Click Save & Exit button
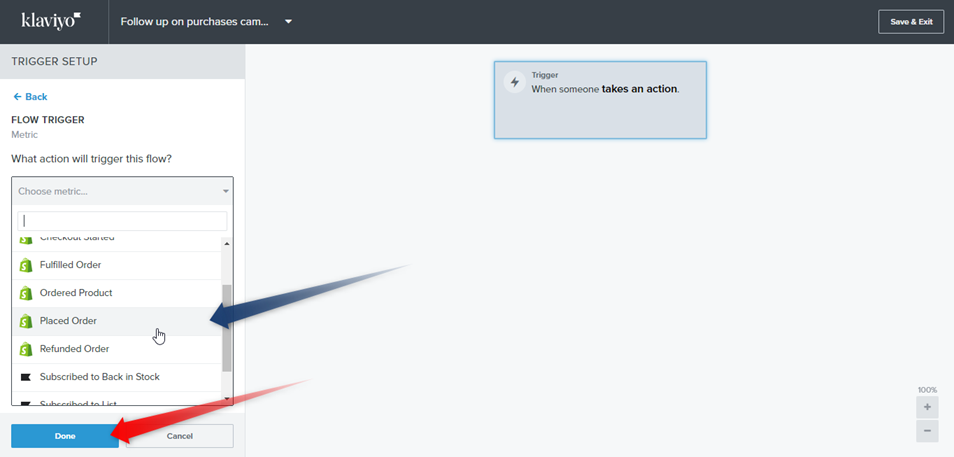The image size is (954, 457). [x=911, y=22]
